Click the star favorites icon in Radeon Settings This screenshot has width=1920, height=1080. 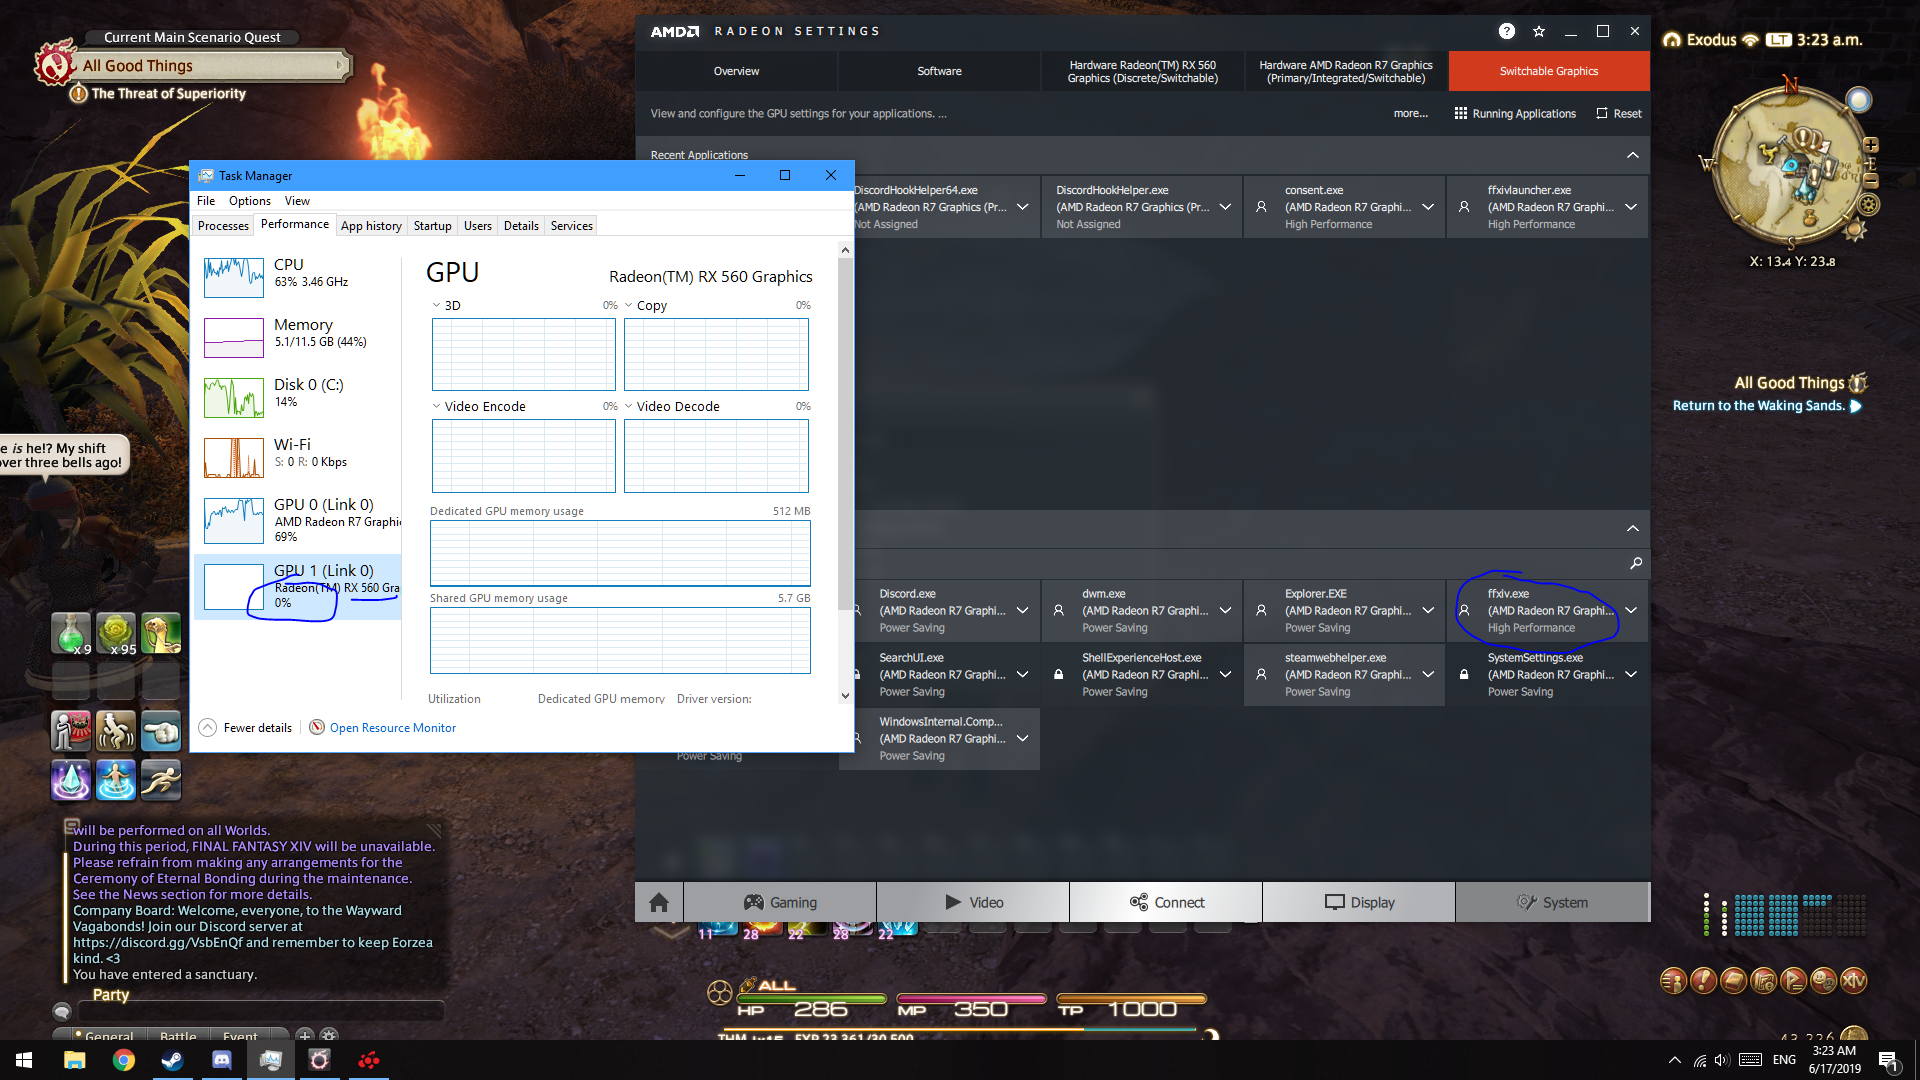click(x=1539, y=31)
